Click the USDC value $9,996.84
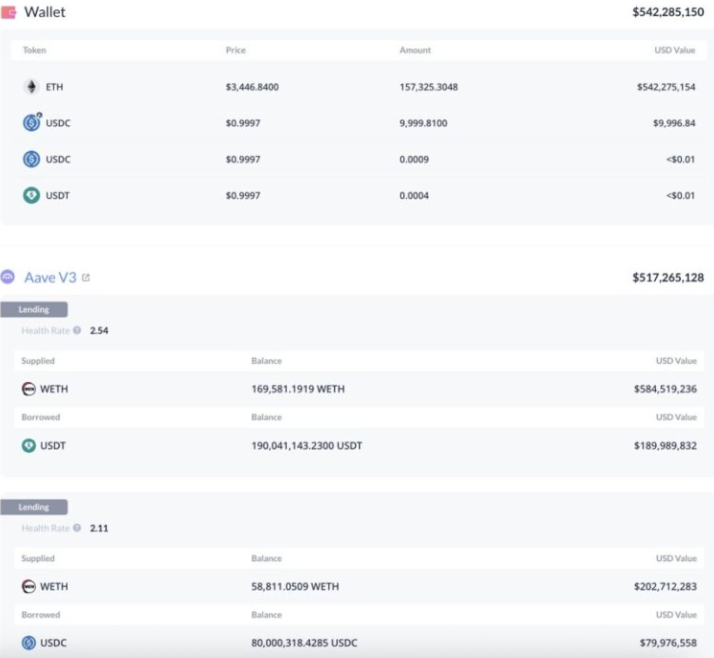The height and width of the screenshot is (658, 714). click(x=674, y=123)
